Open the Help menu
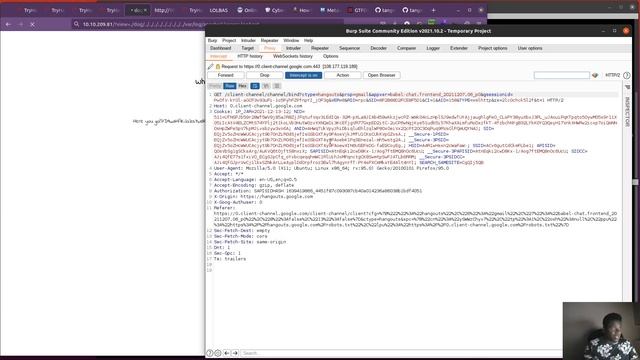The width and height of the screenshot is (640, 360). (x=309, y=40)
